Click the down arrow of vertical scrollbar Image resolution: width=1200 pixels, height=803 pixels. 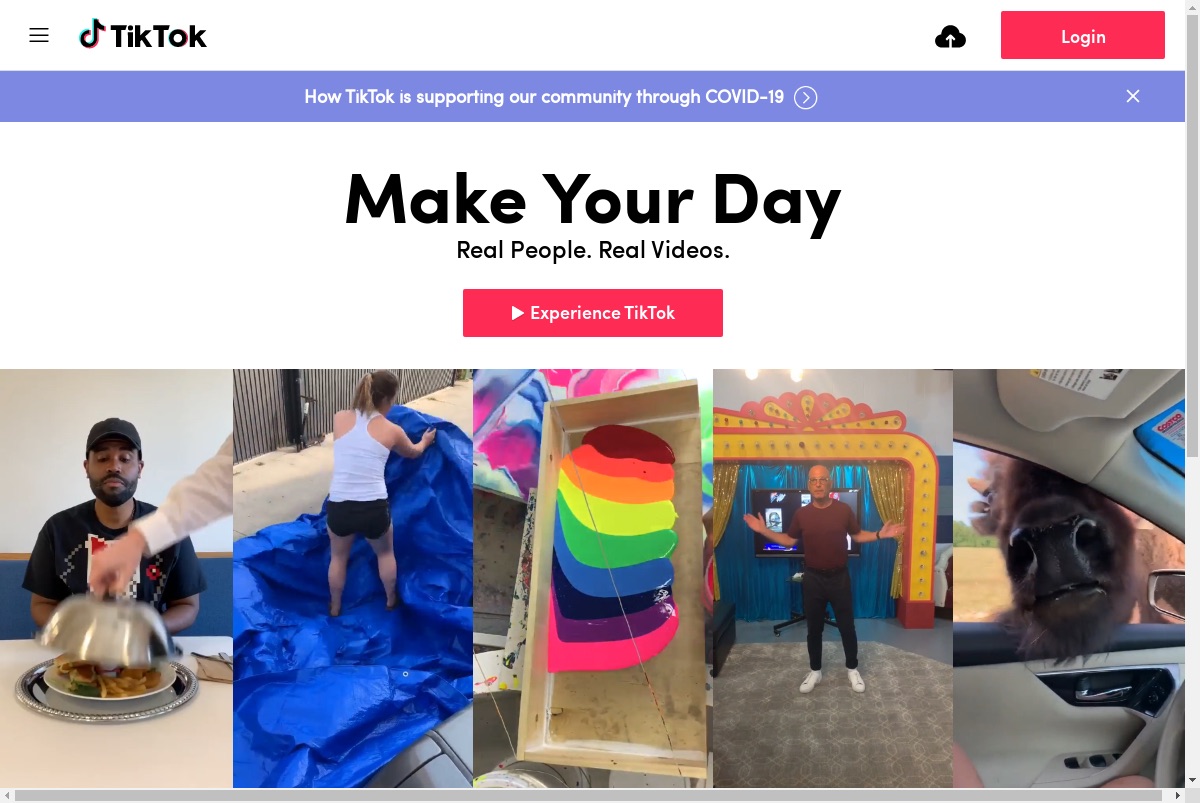(1192, 780)
